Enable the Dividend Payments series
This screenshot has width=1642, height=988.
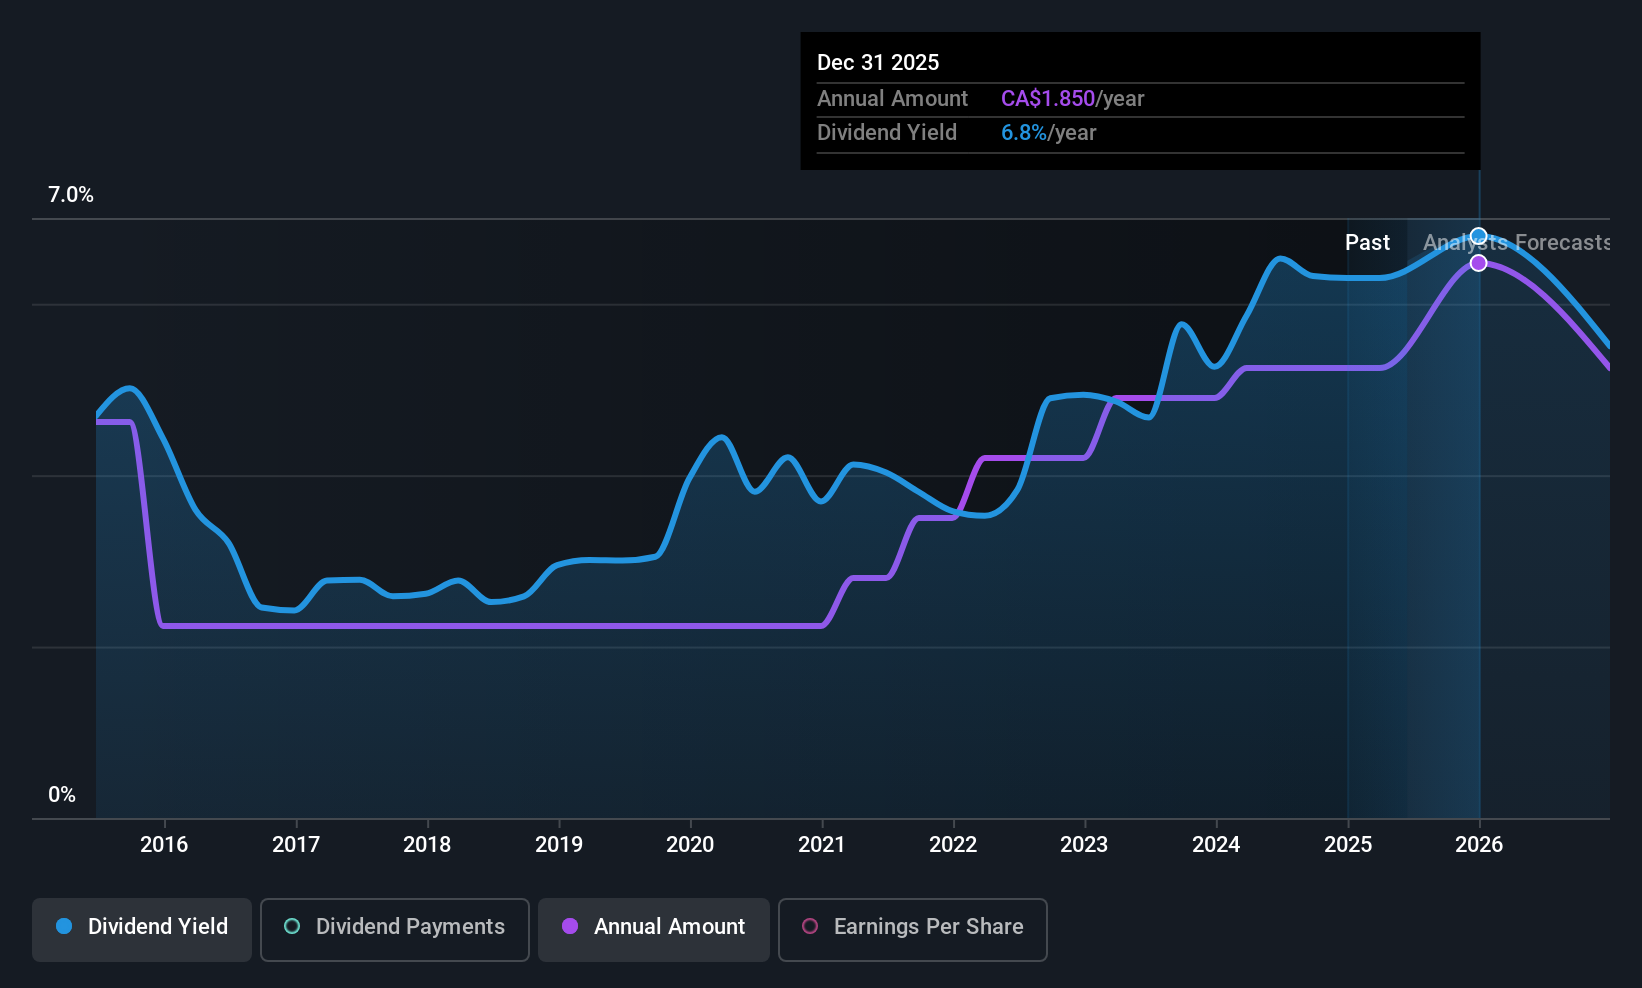[395, 930]
